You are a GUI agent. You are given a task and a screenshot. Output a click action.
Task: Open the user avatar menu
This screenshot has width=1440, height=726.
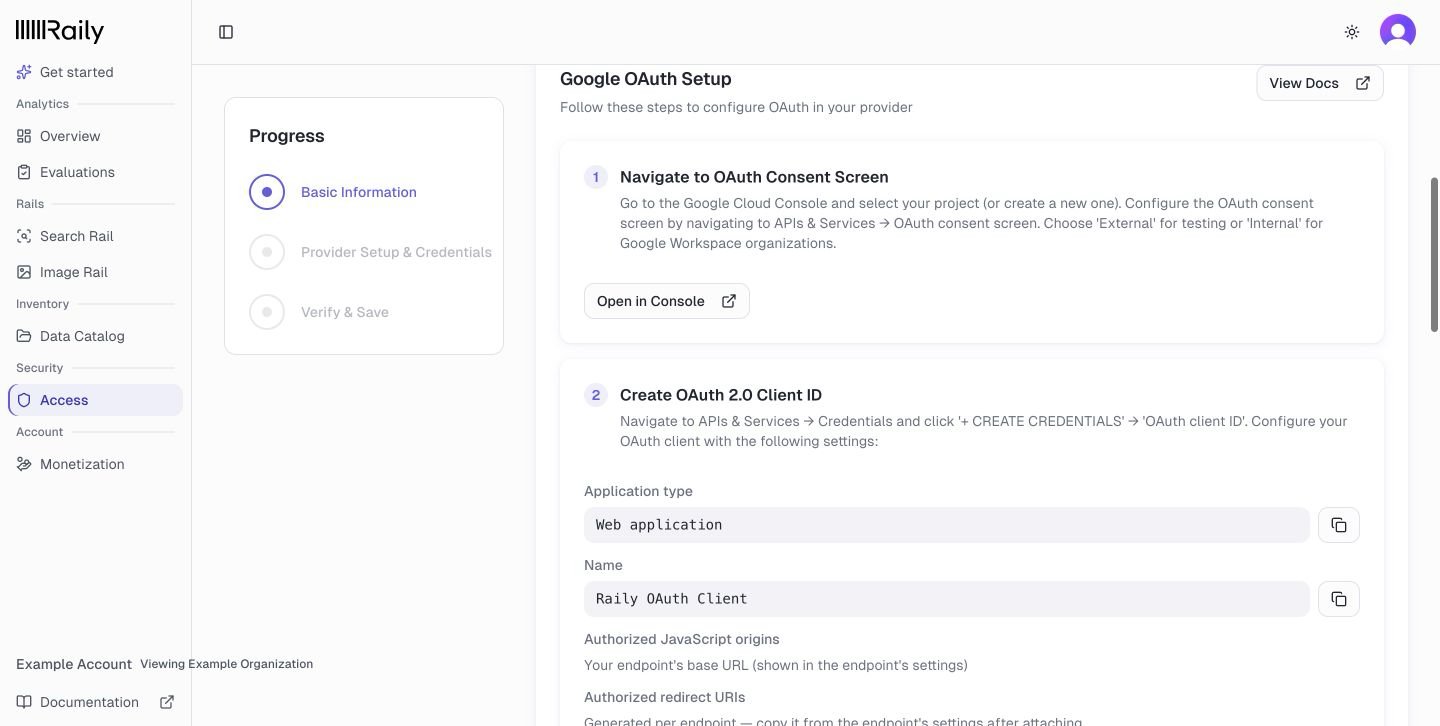point(1398,32)
